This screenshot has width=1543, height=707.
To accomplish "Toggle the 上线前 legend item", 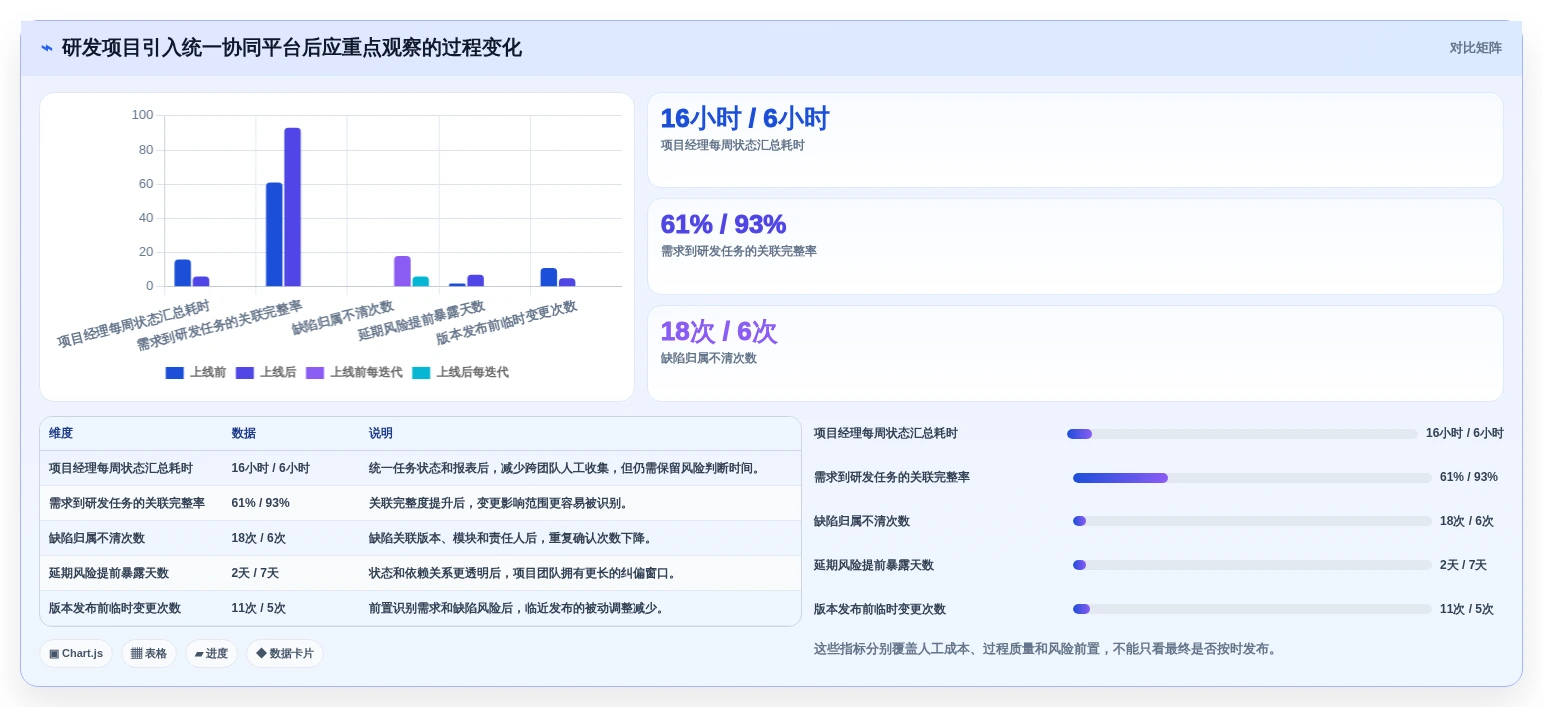I will [x=196, y=372].
